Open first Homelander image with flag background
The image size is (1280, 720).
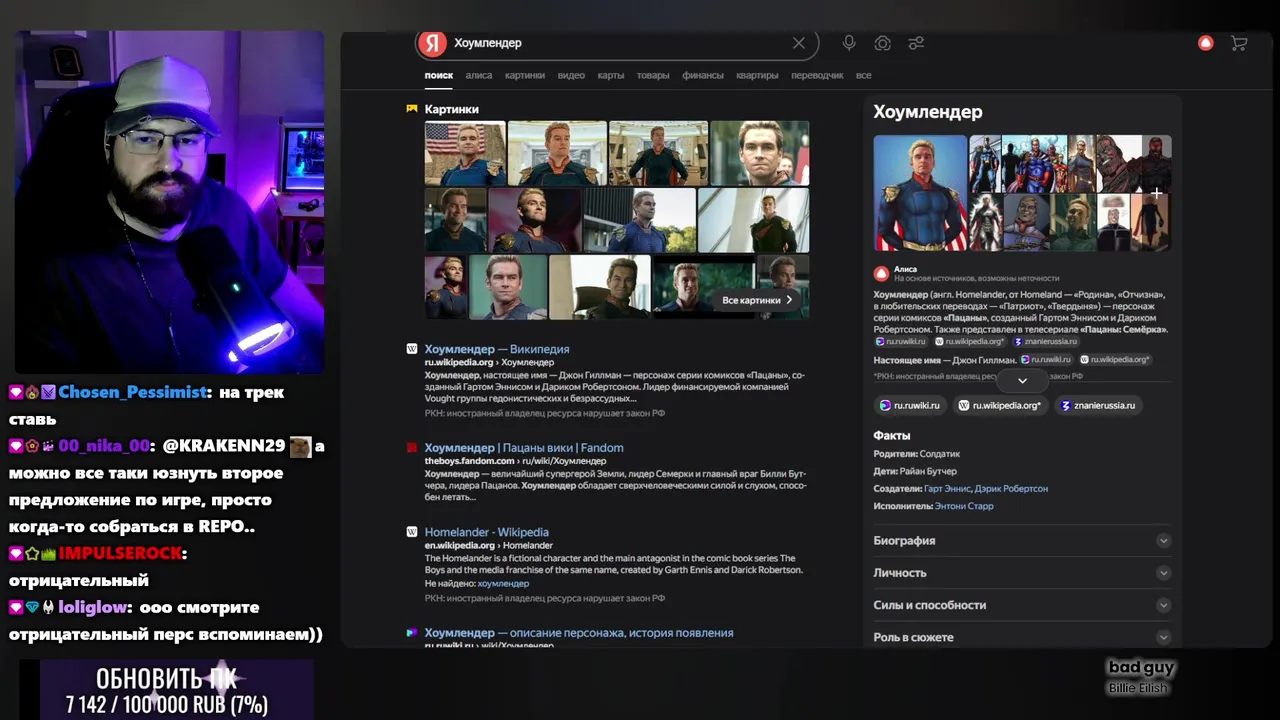coord(465,153)
